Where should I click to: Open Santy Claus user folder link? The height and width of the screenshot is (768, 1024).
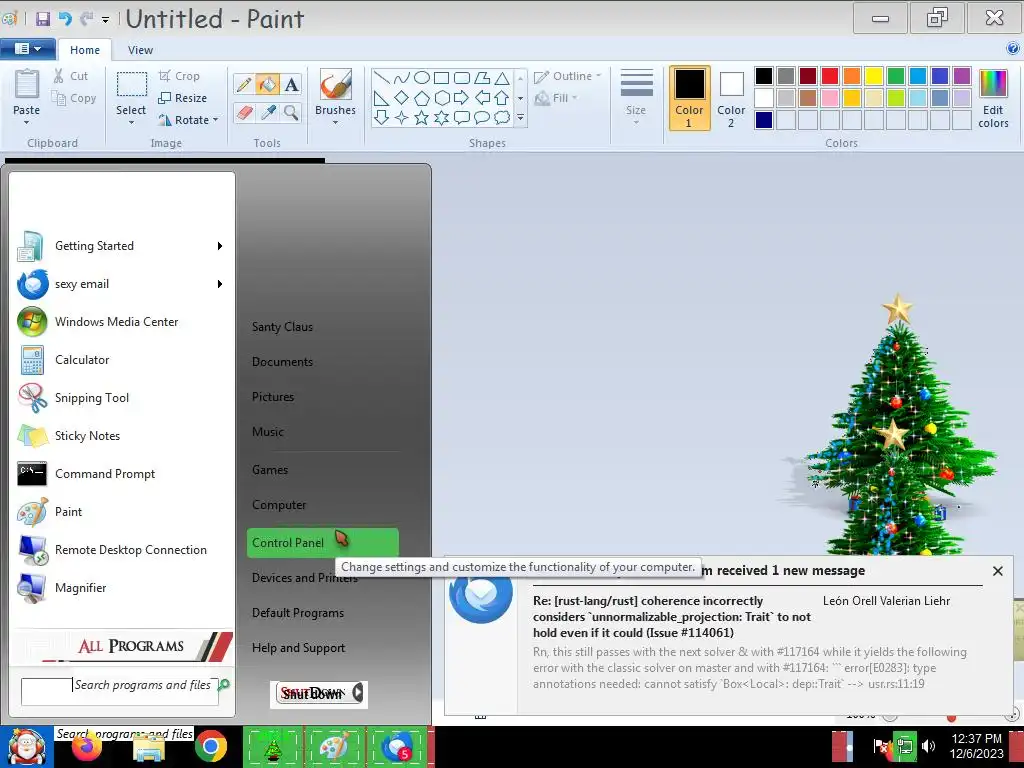(x=282, y=327)
